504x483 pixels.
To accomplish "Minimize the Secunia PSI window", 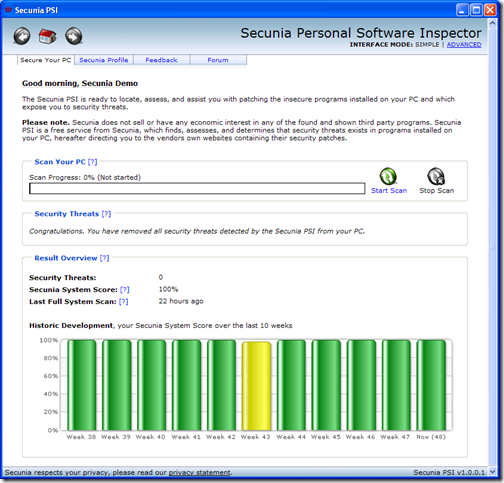I will [x=462, y=10].
